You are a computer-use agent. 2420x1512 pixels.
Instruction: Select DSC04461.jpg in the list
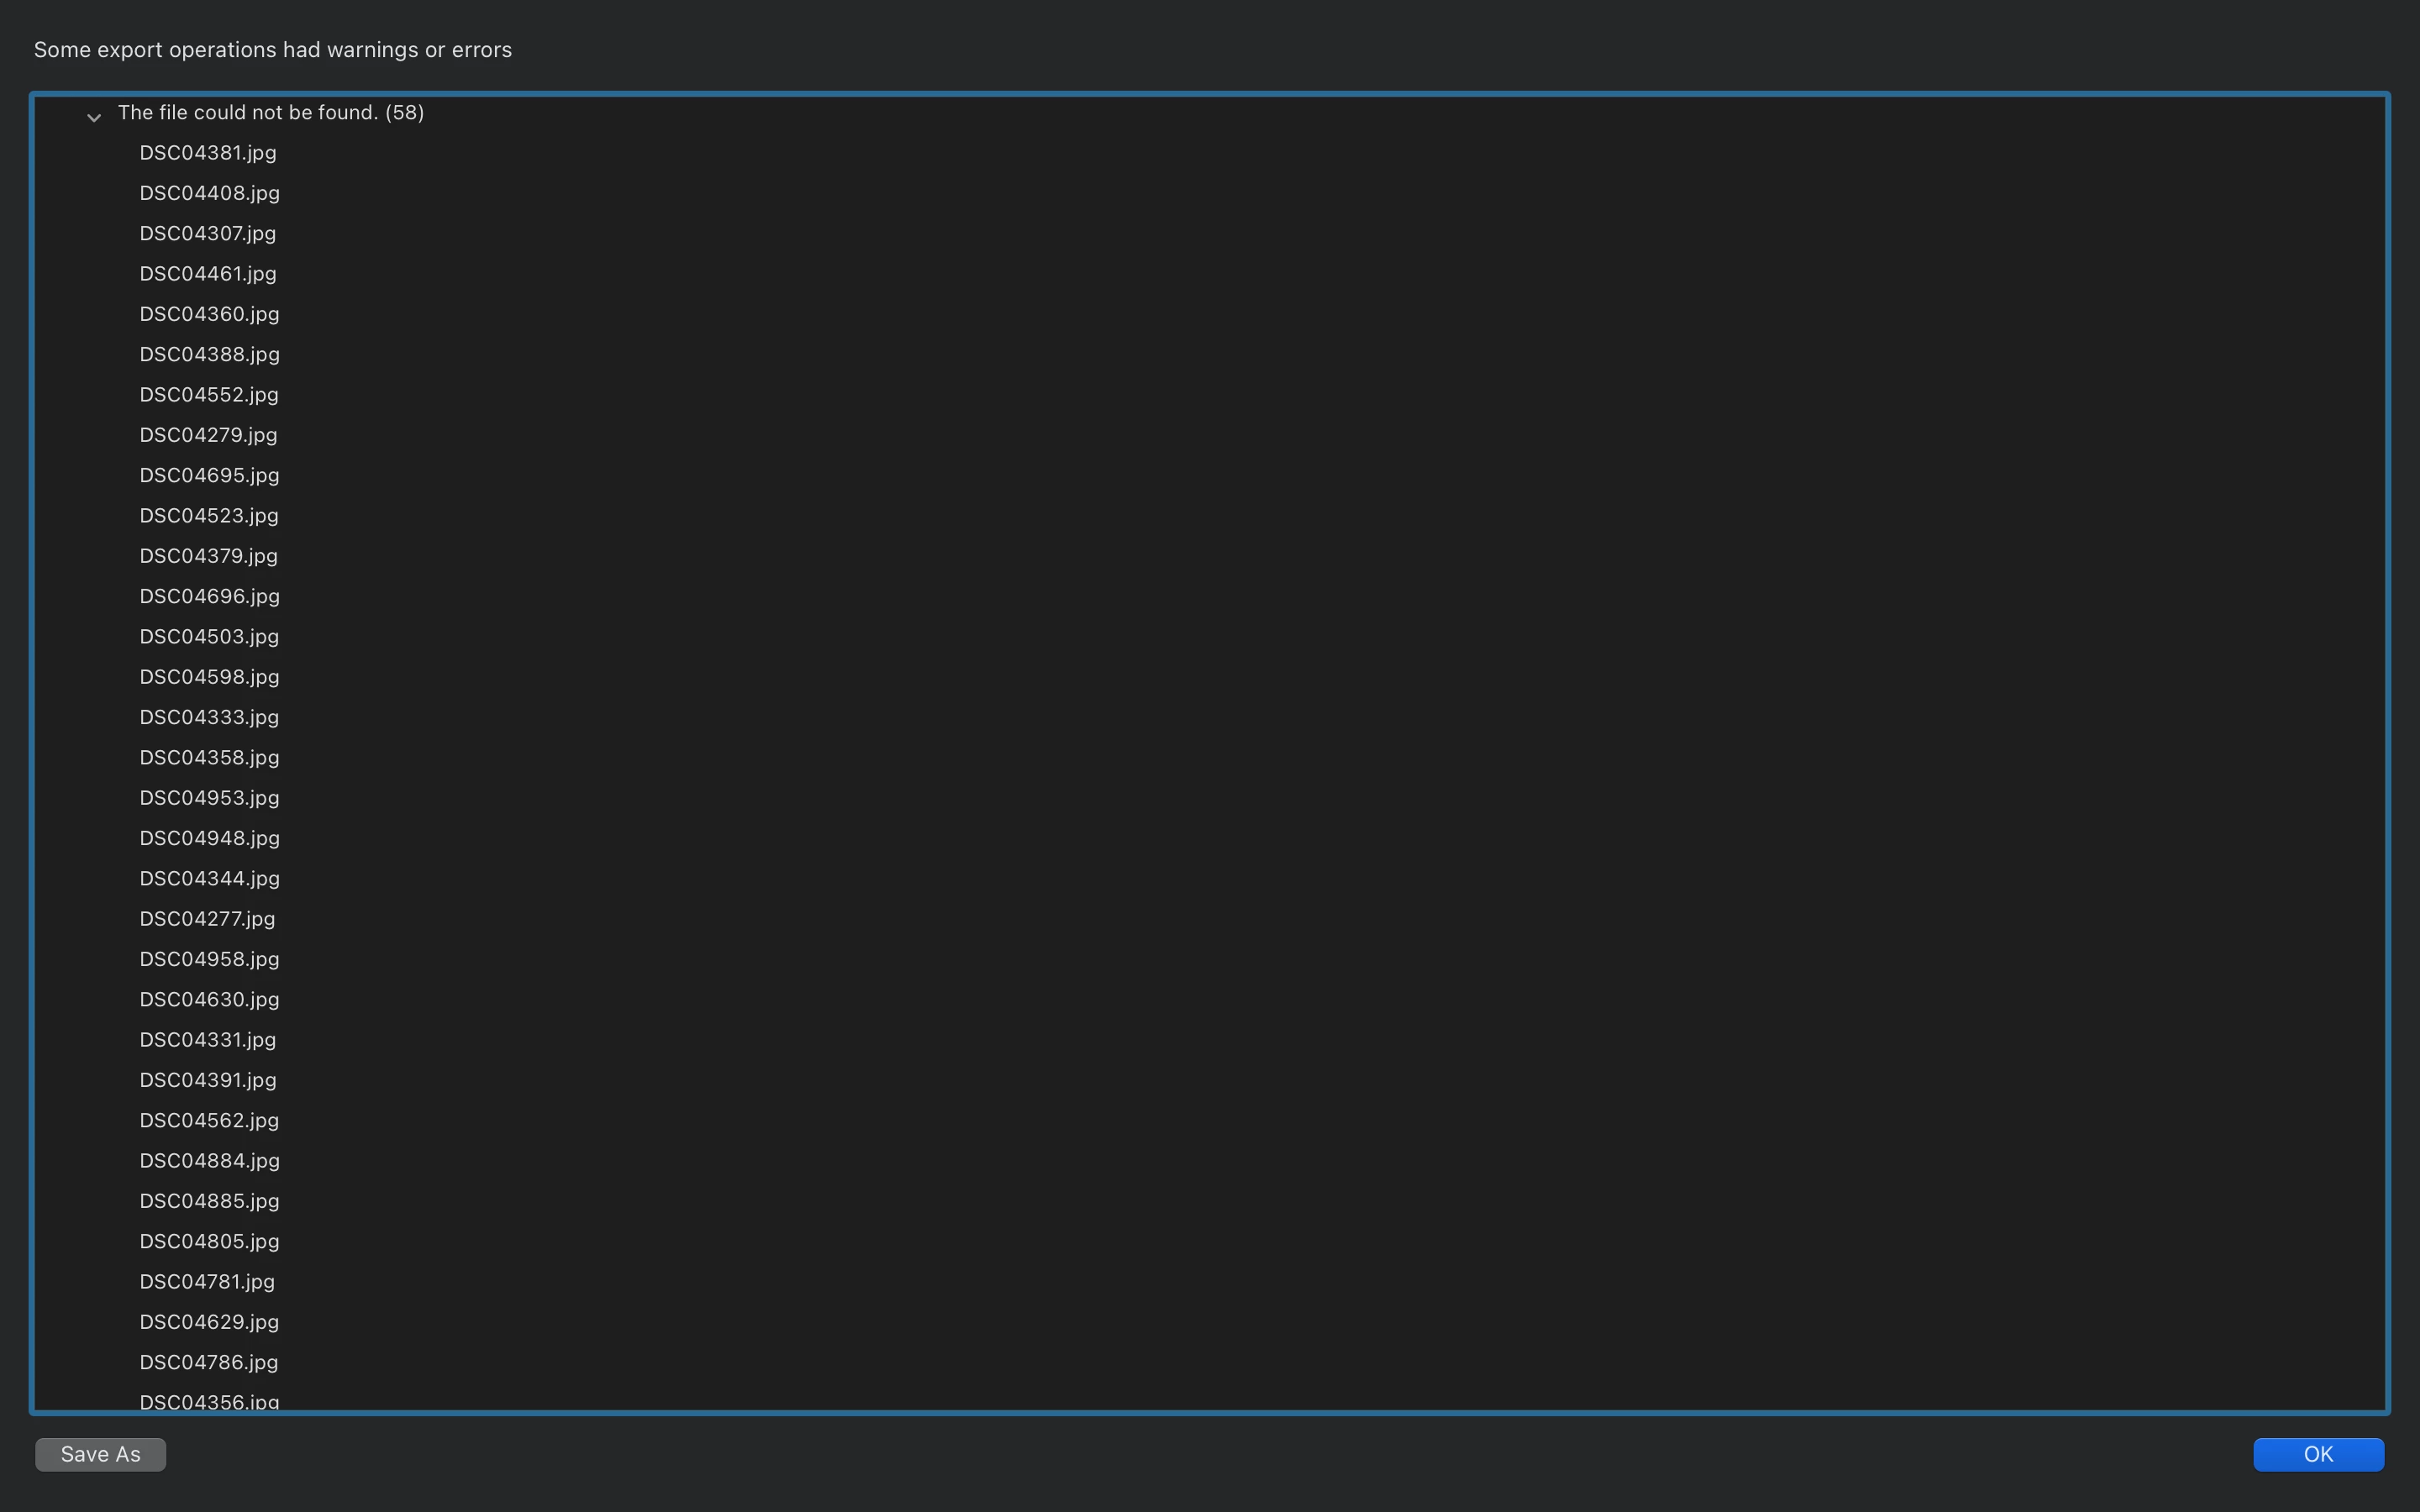[208, 274]
